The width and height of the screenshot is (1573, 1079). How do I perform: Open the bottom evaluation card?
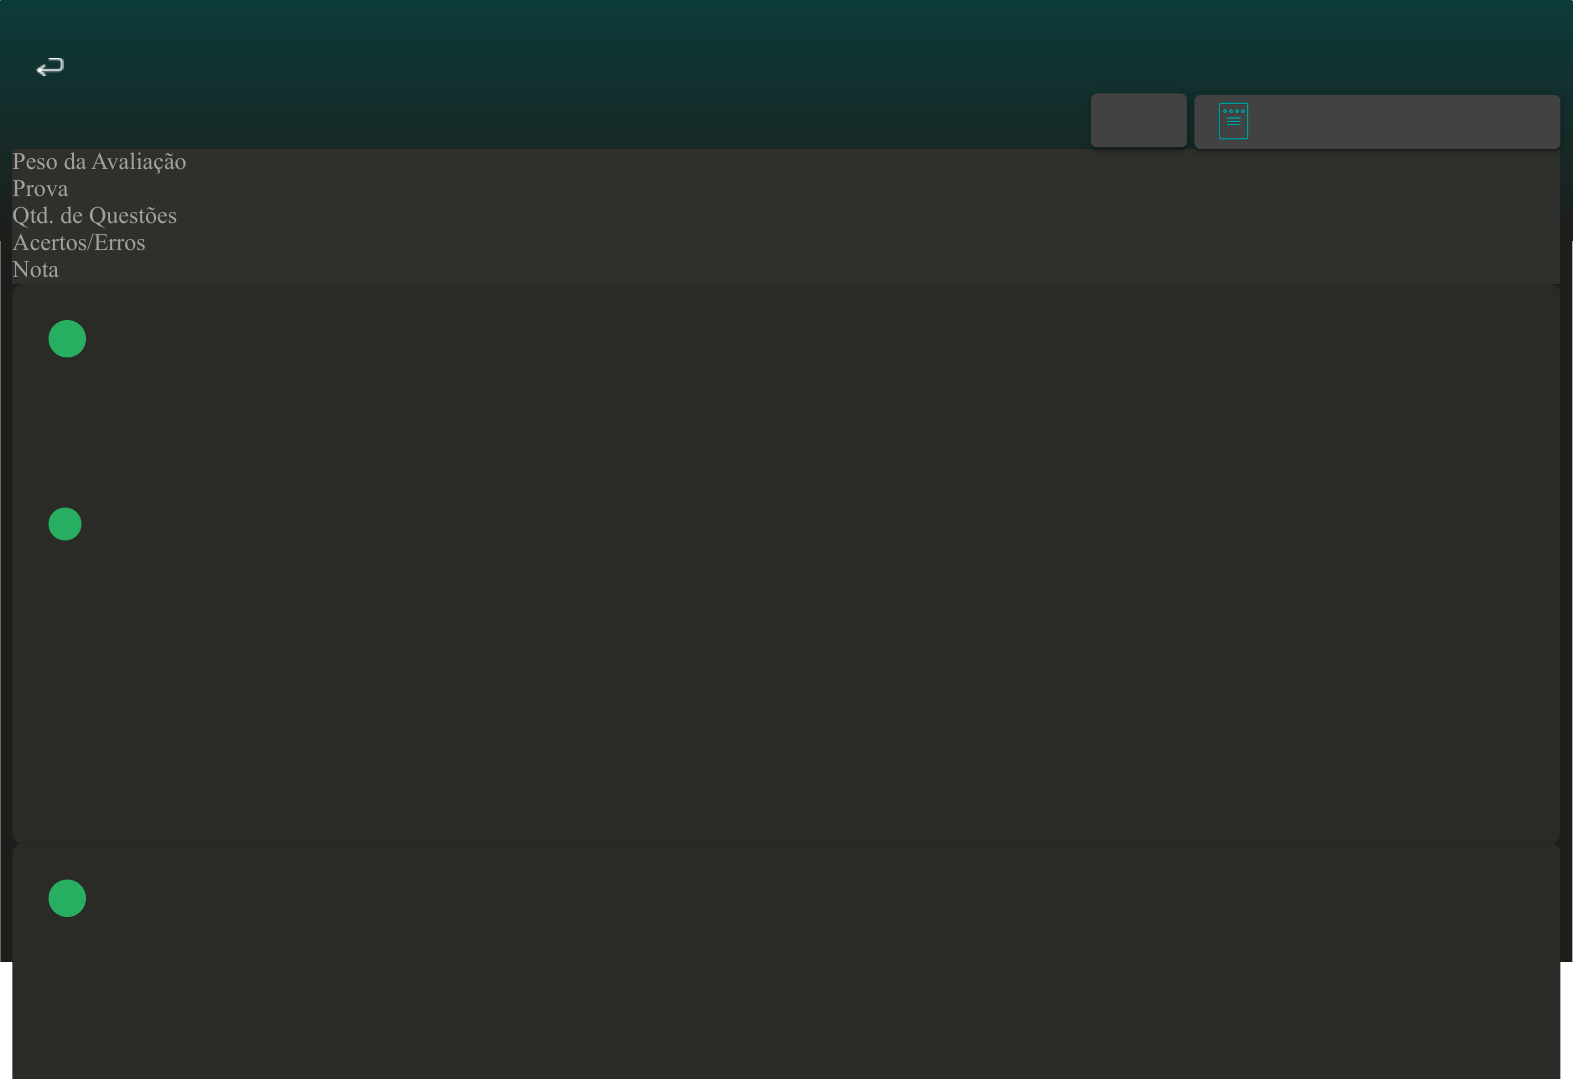pyautogui.click(x=786, y=962)
